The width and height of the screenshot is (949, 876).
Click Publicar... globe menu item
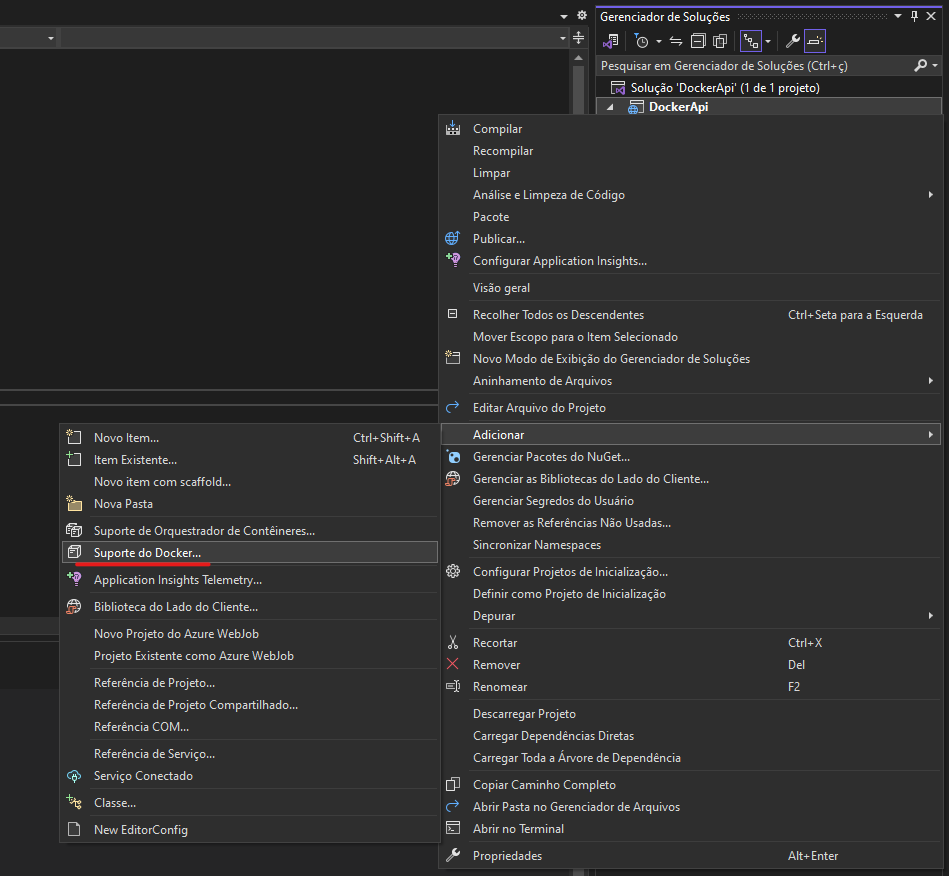[691, 239]
